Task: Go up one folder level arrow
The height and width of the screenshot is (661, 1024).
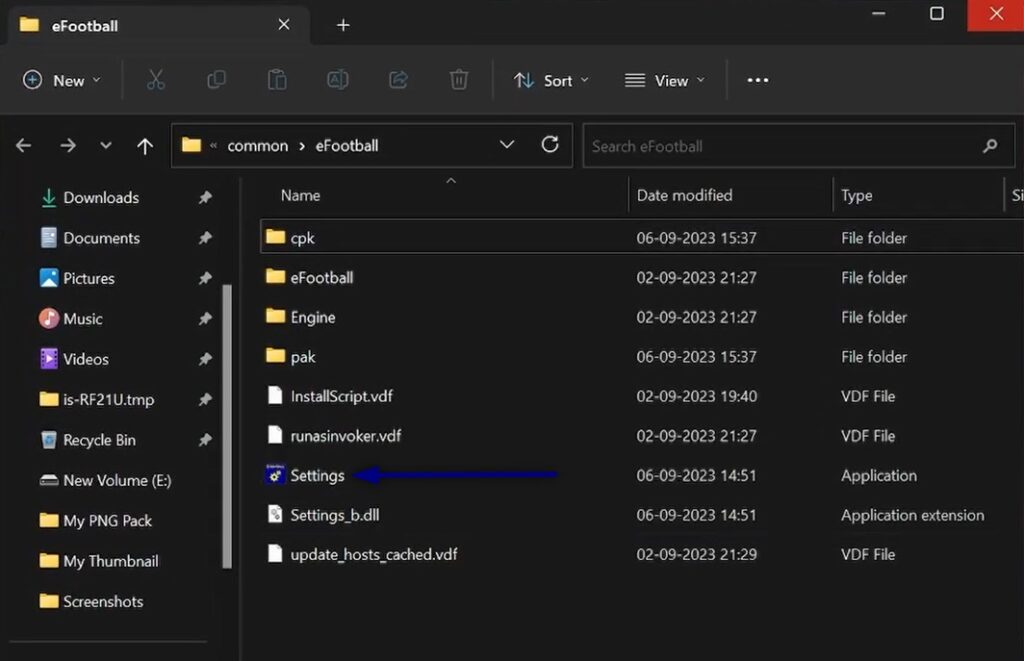Action: 145,146
